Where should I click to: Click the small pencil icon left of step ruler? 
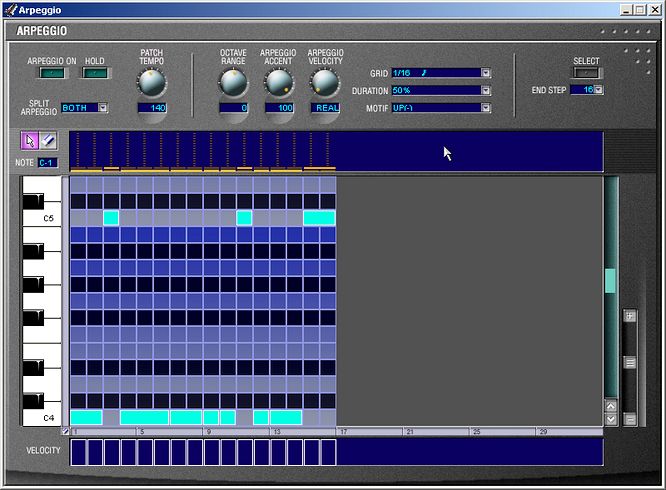click(x=65, y=431)
